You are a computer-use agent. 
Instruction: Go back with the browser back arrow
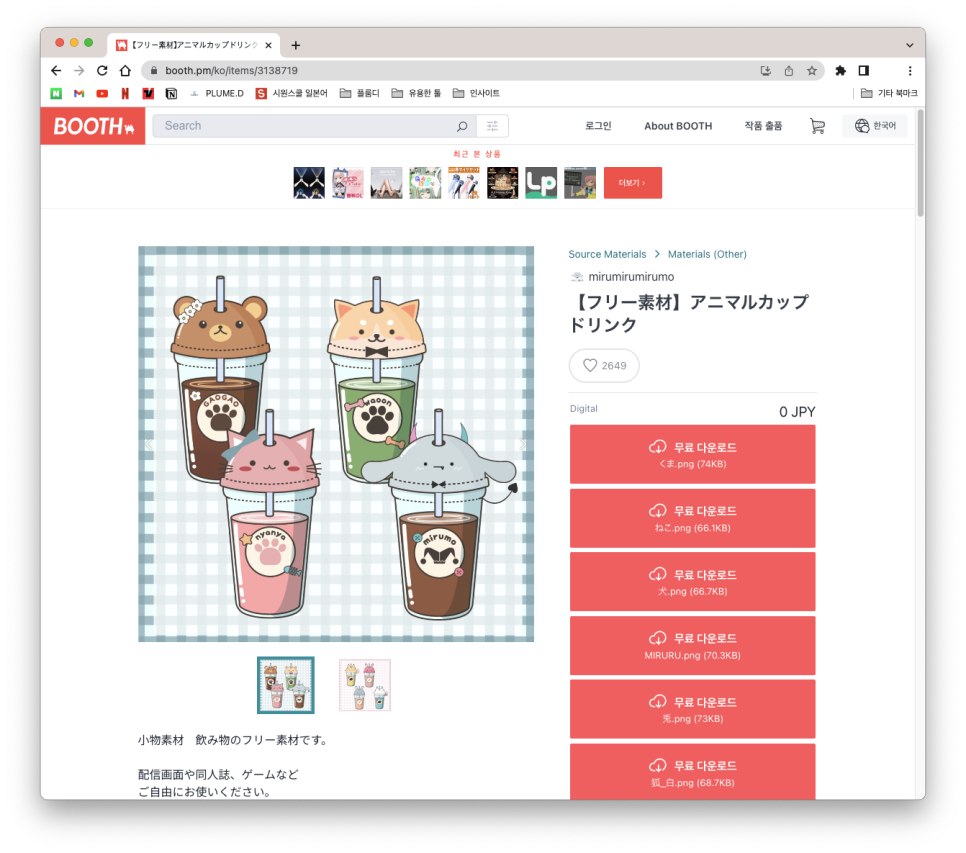click(56, 71)
